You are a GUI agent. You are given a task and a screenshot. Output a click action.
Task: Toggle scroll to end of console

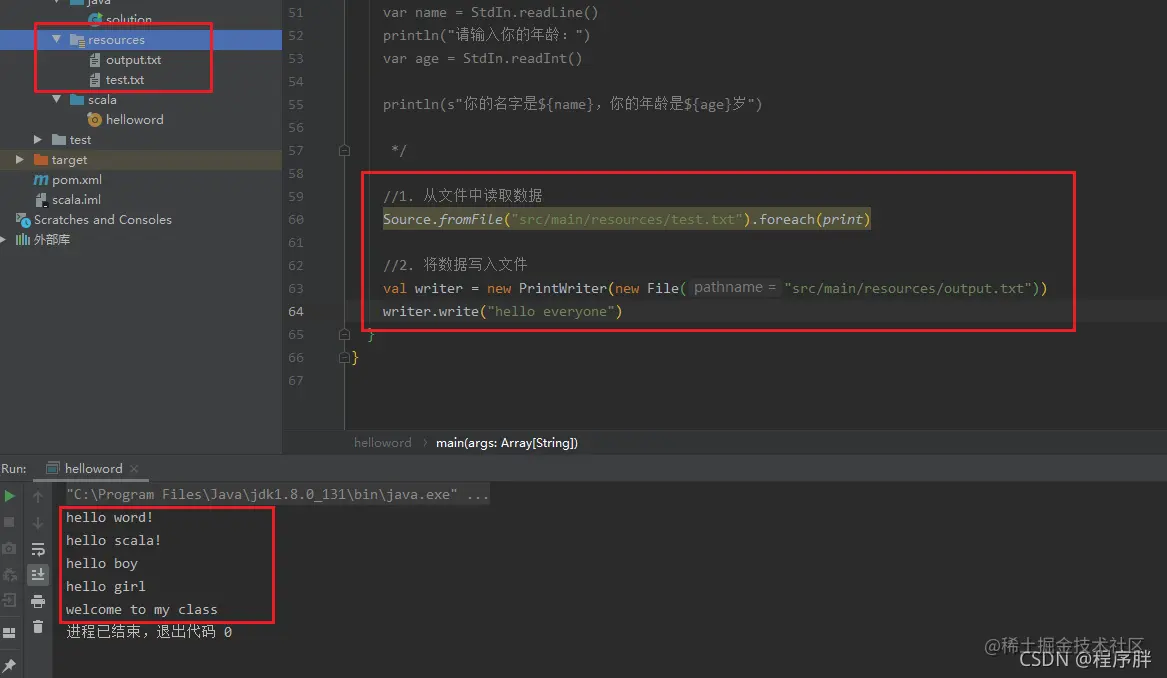(x=38, y=575)
